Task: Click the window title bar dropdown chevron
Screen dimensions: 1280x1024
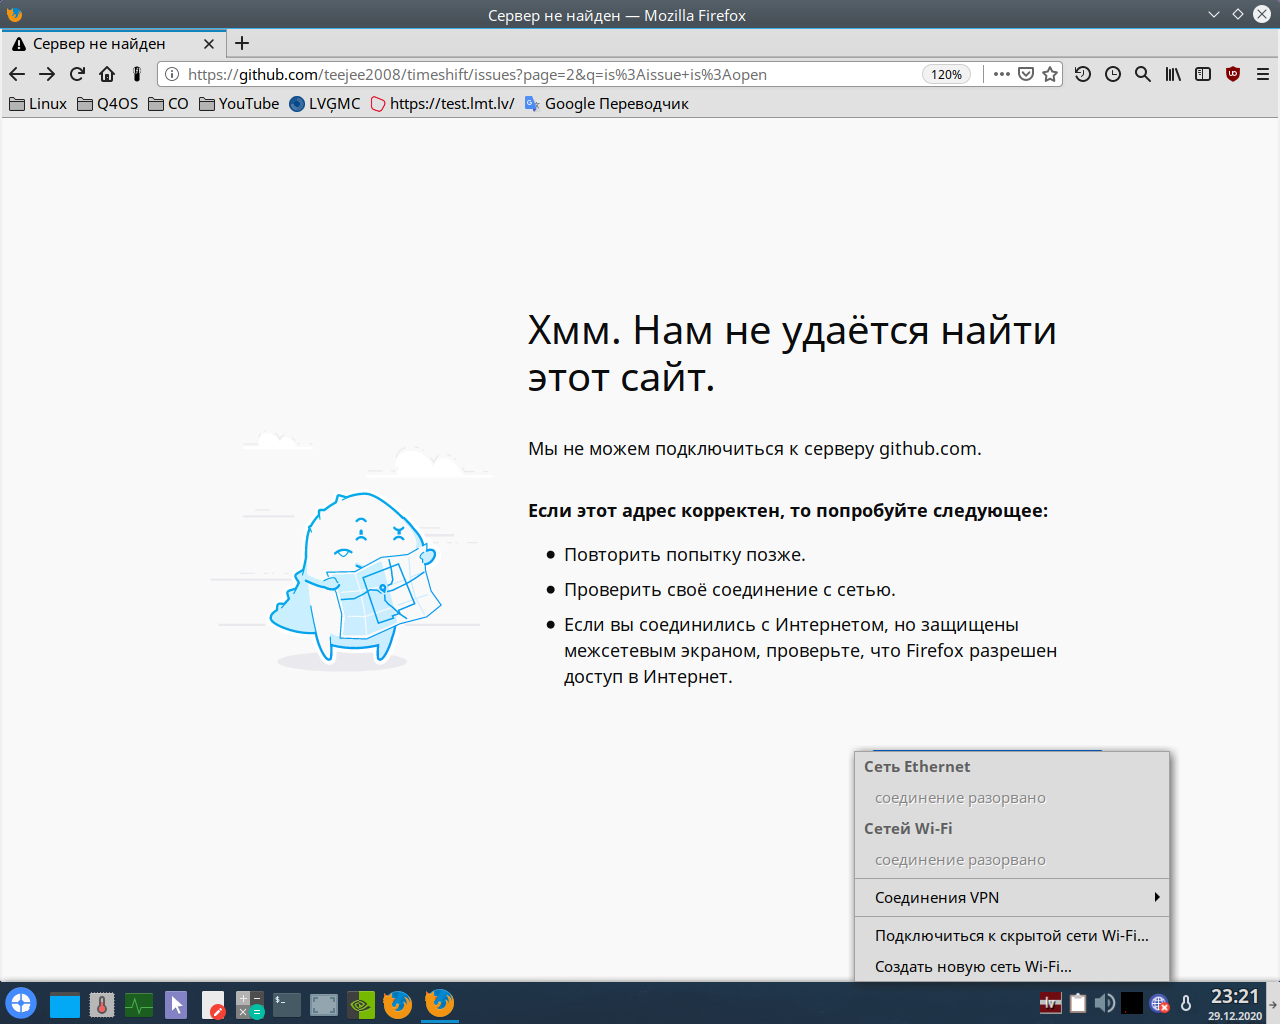Action: pos(1214,14)
